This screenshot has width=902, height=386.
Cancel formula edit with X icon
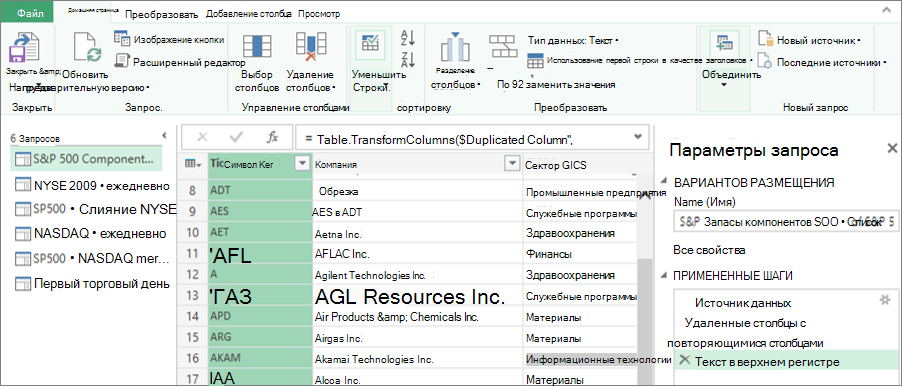click(202, 137)
